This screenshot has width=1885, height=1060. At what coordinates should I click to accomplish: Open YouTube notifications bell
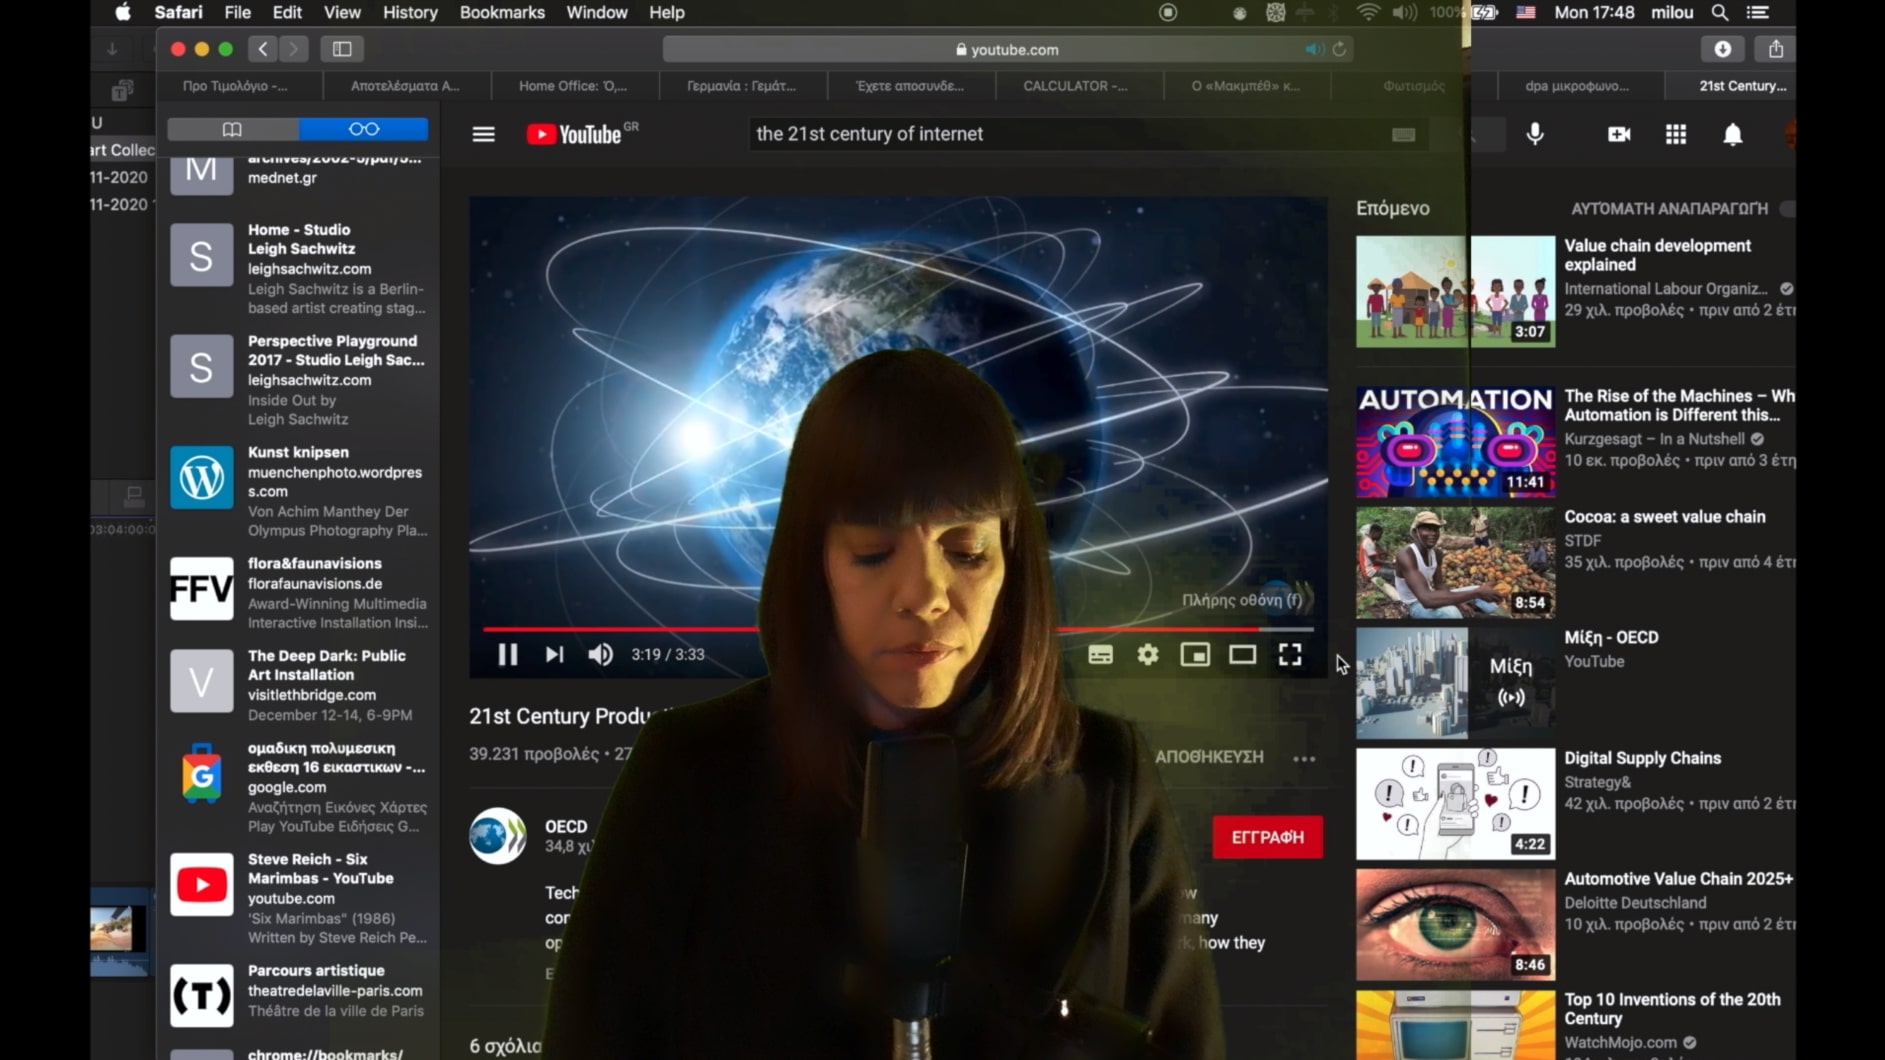(1732, 134)
